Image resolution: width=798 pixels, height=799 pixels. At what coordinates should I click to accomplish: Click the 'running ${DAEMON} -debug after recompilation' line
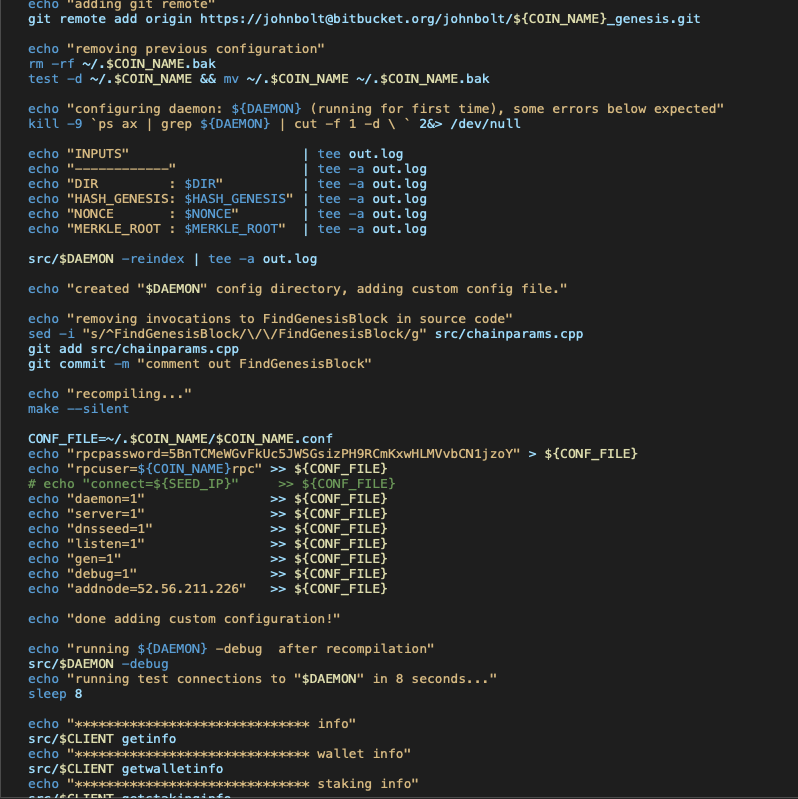[x=231, y=649]
